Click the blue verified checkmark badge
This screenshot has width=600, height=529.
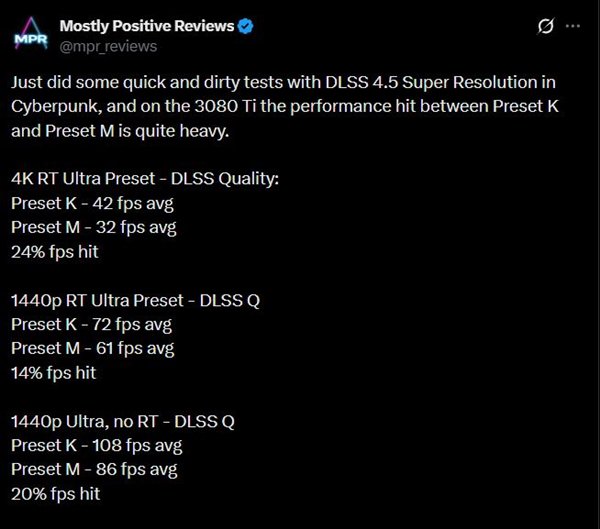tap(245, 26)
